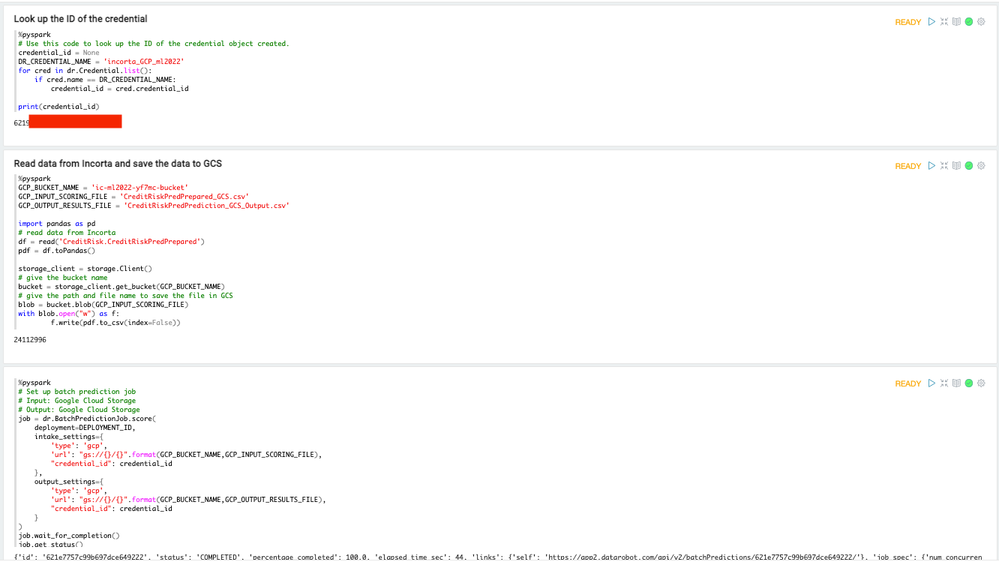999x563 pixels.
Task: Click 'Read data from Incorta' paragraph title
Action: (x=117, y=164)
